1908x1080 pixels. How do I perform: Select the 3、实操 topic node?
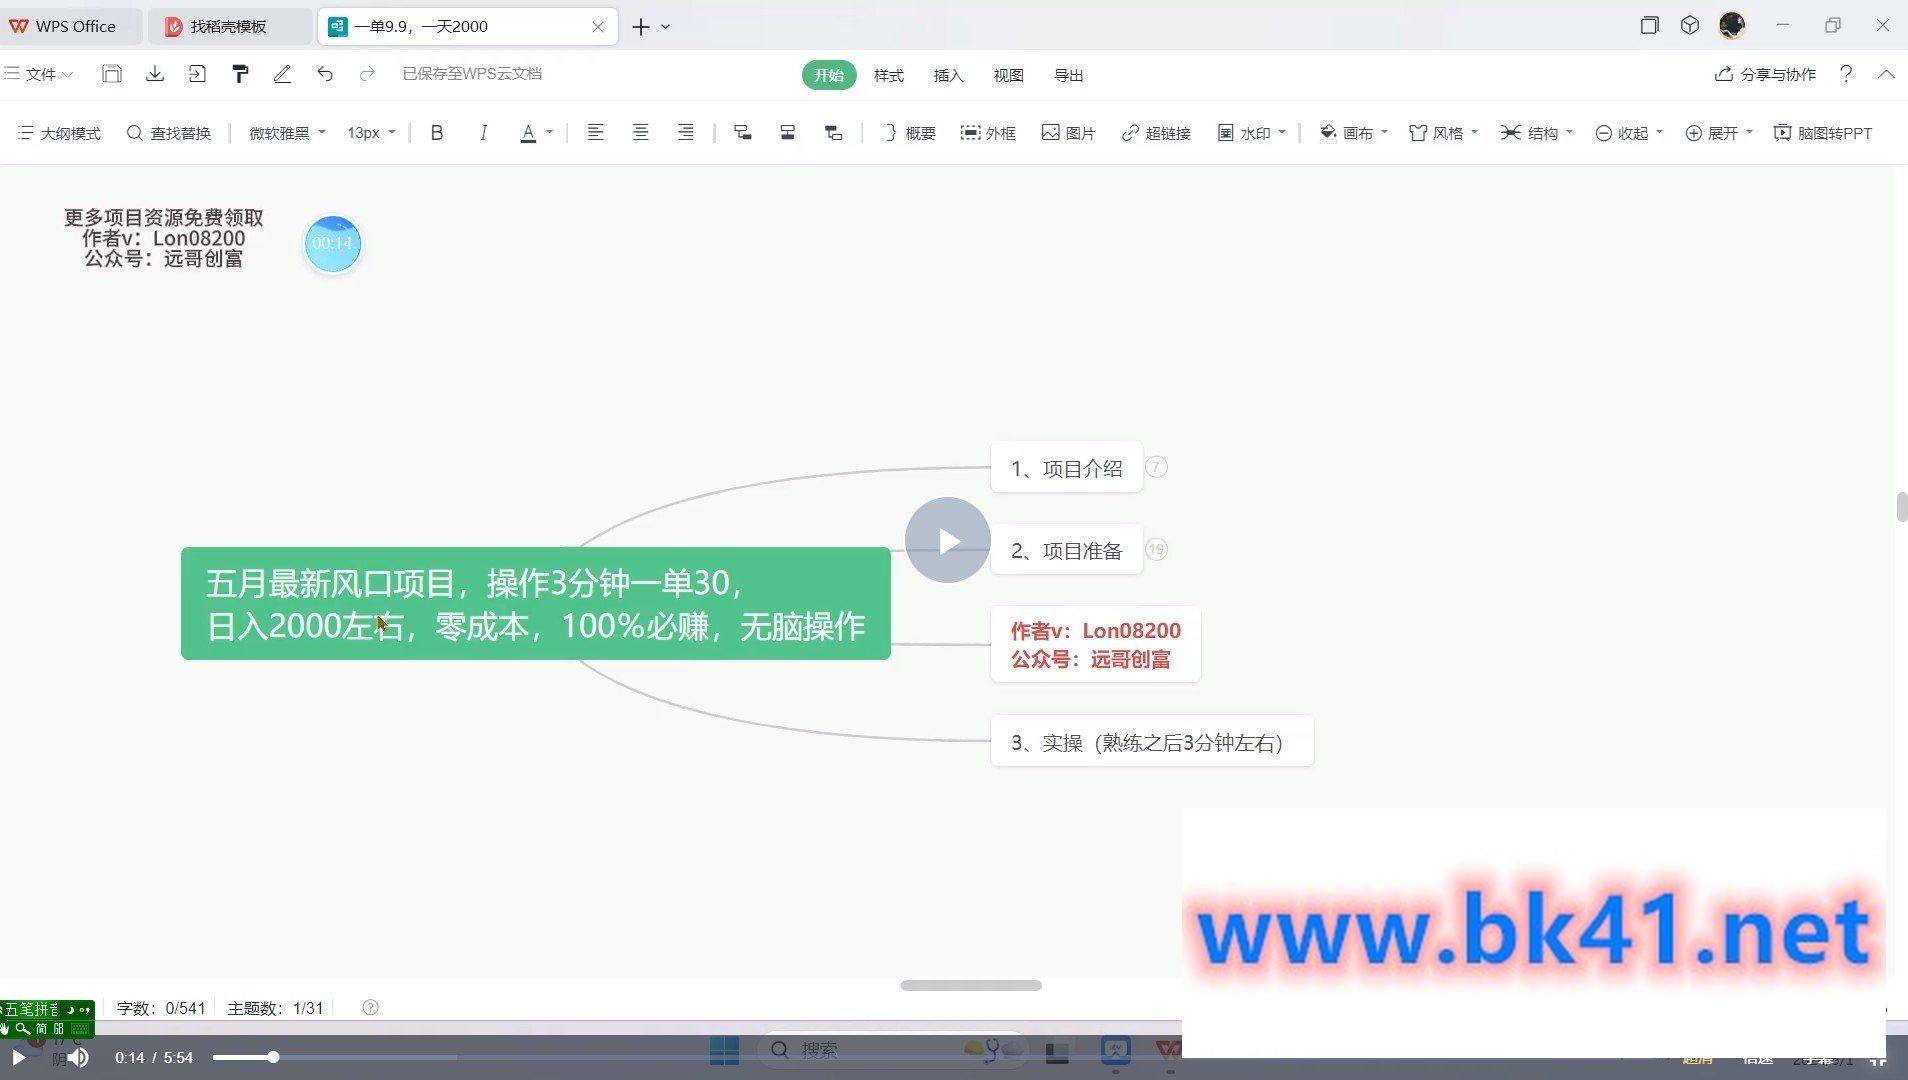pyautogui.click(x=1152, y=742)
